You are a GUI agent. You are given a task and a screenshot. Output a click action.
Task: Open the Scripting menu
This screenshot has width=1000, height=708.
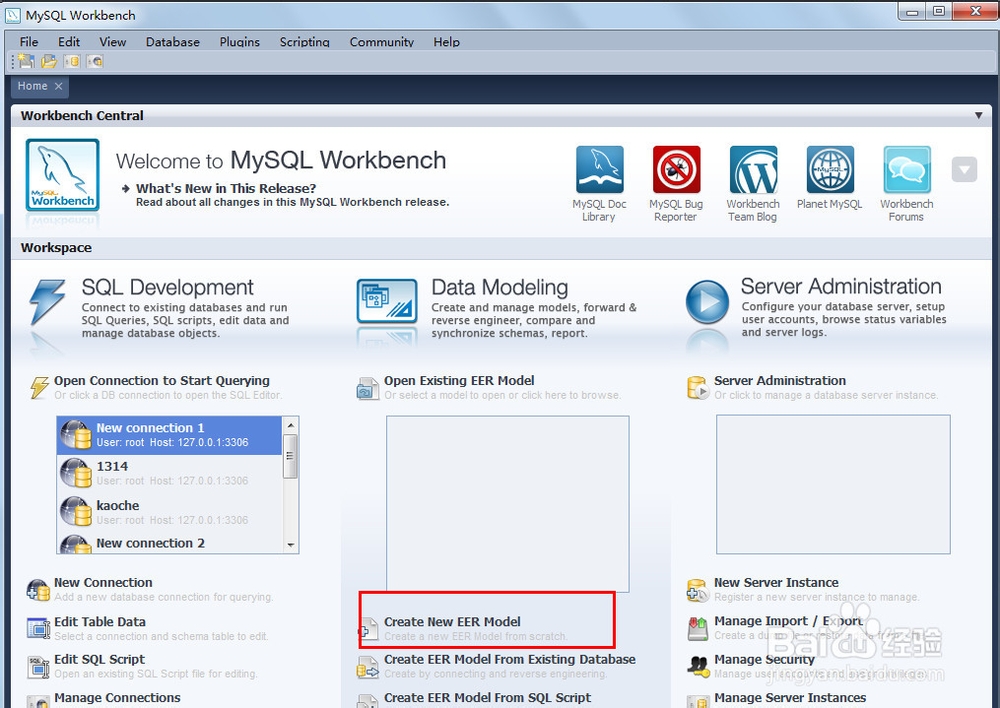304,41
